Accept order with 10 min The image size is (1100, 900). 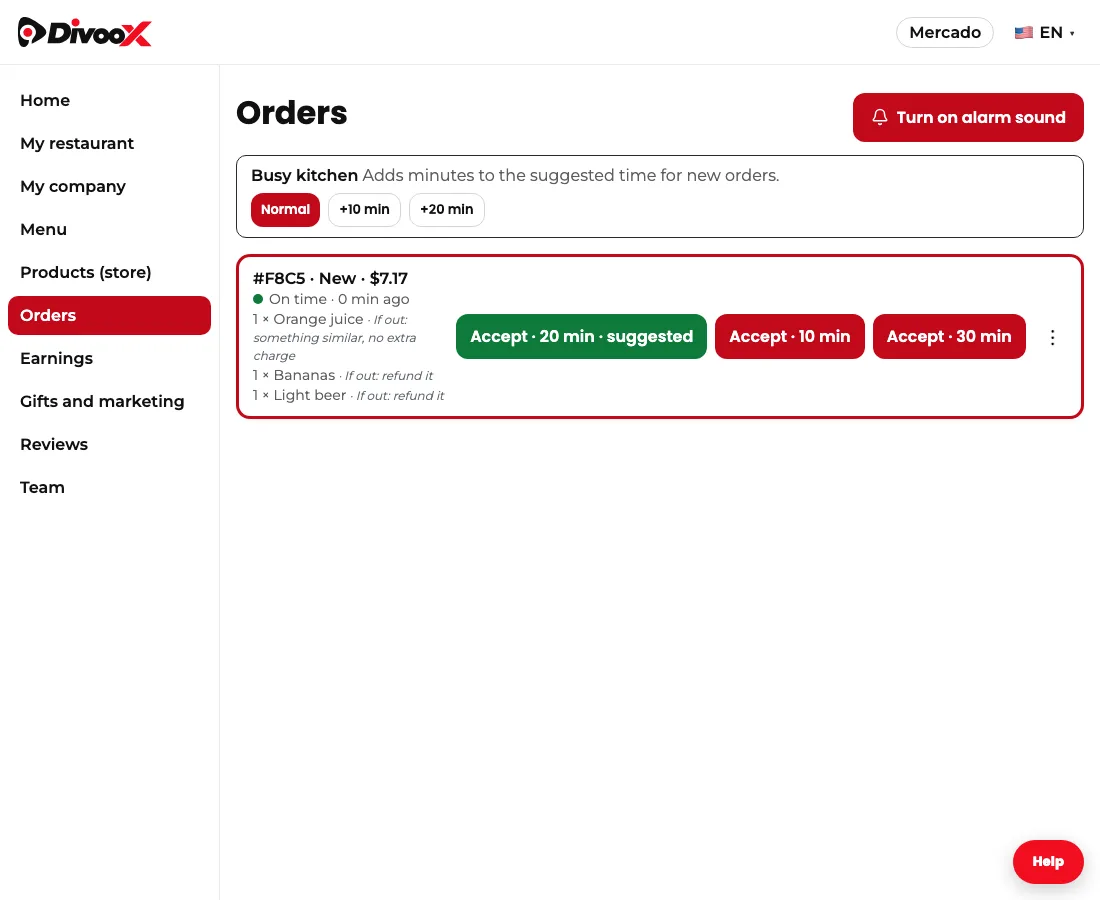click(789, 337)
